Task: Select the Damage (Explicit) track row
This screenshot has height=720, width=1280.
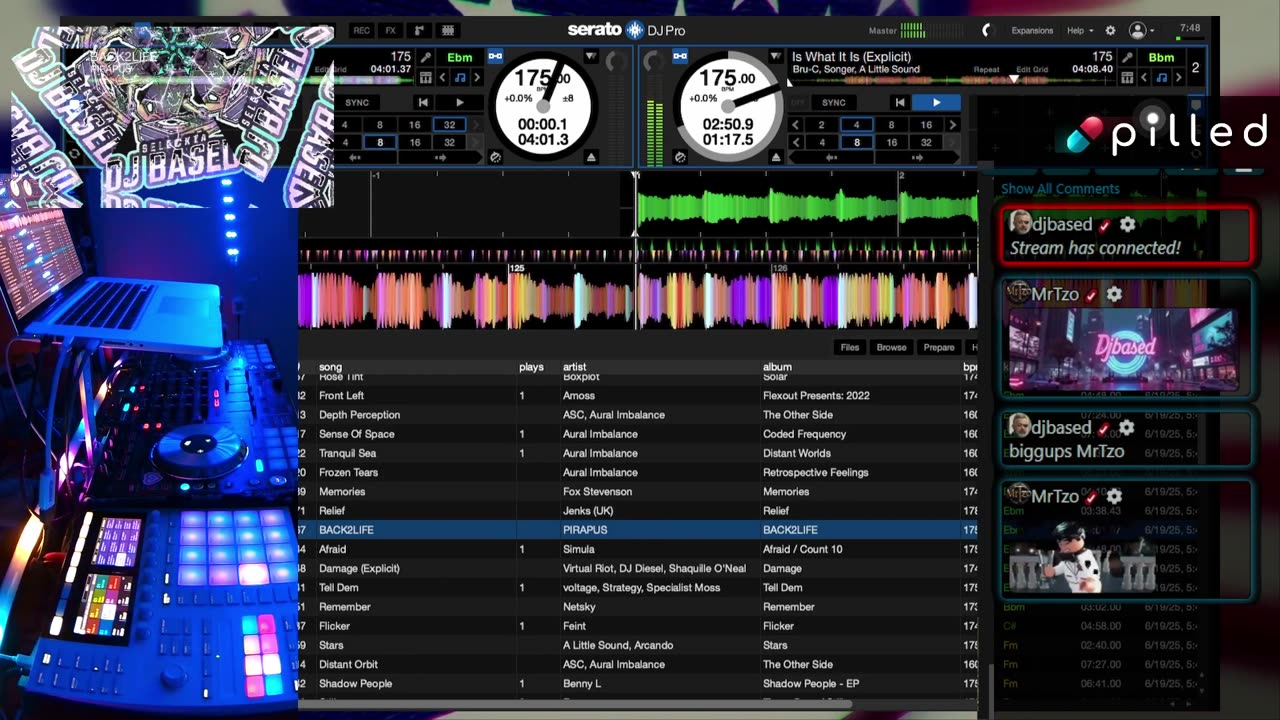Action: pyautogui.click(x=638, y=568)
